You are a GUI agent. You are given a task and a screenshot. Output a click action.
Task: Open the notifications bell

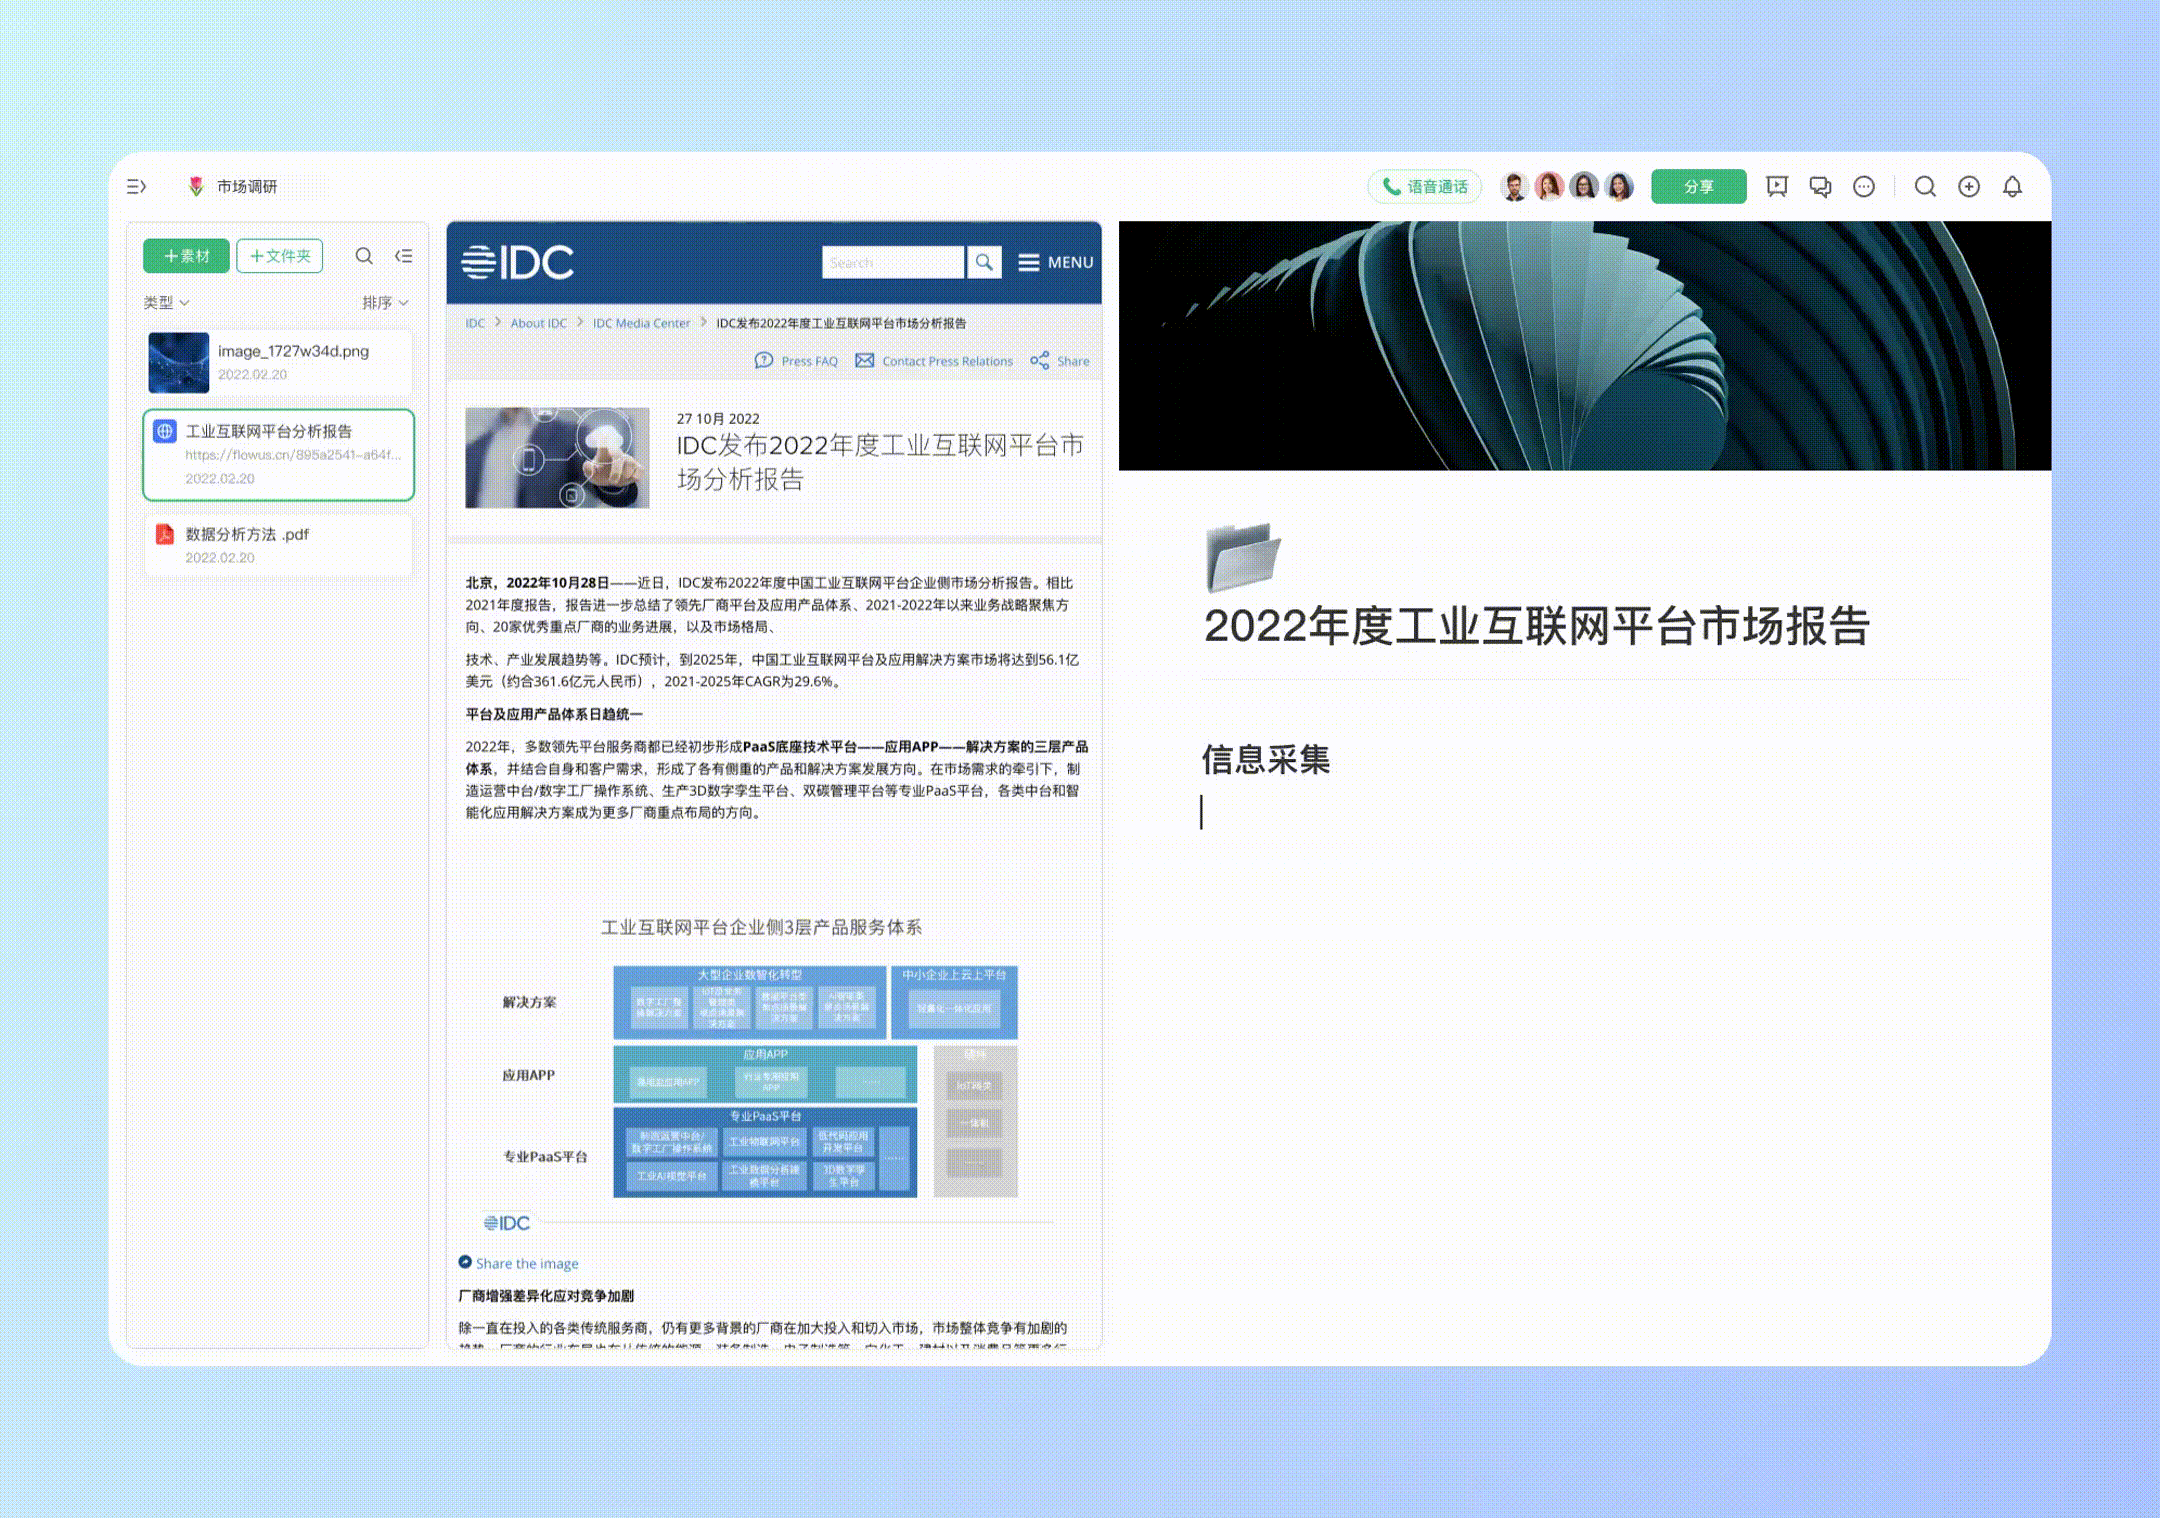2012,186
